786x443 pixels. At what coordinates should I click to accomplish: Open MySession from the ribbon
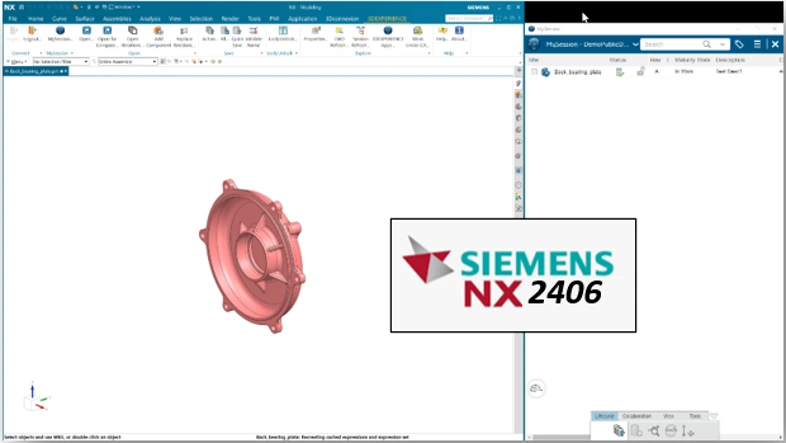[60, 31]
